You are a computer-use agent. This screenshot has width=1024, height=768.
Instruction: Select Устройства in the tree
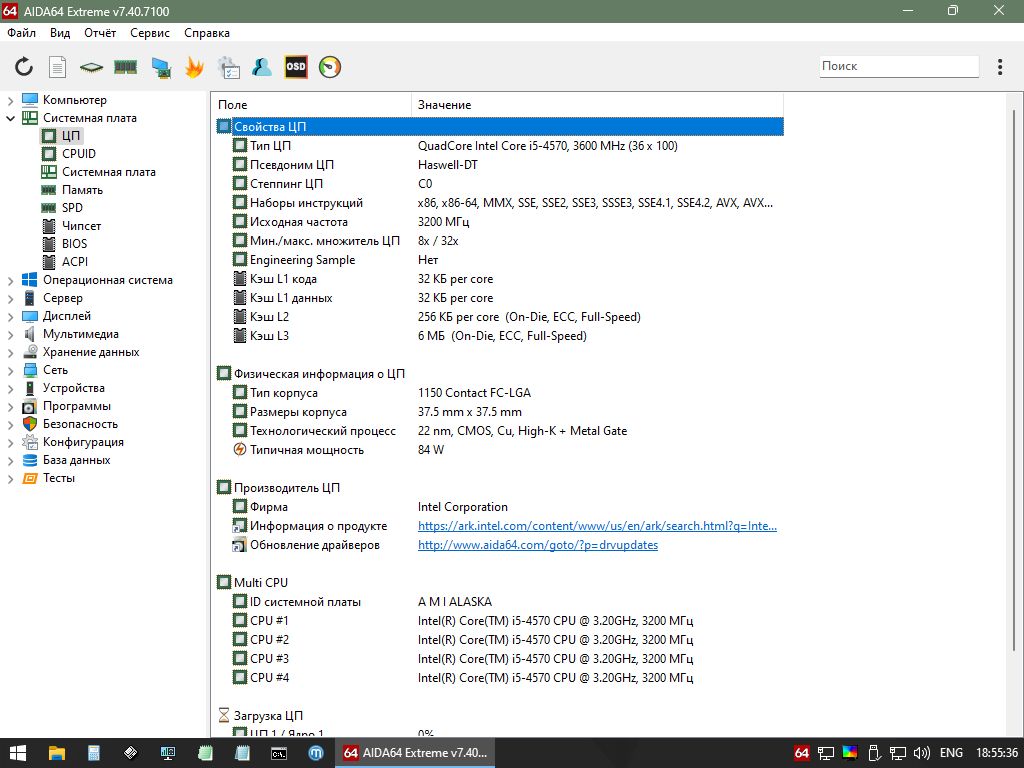73,388
